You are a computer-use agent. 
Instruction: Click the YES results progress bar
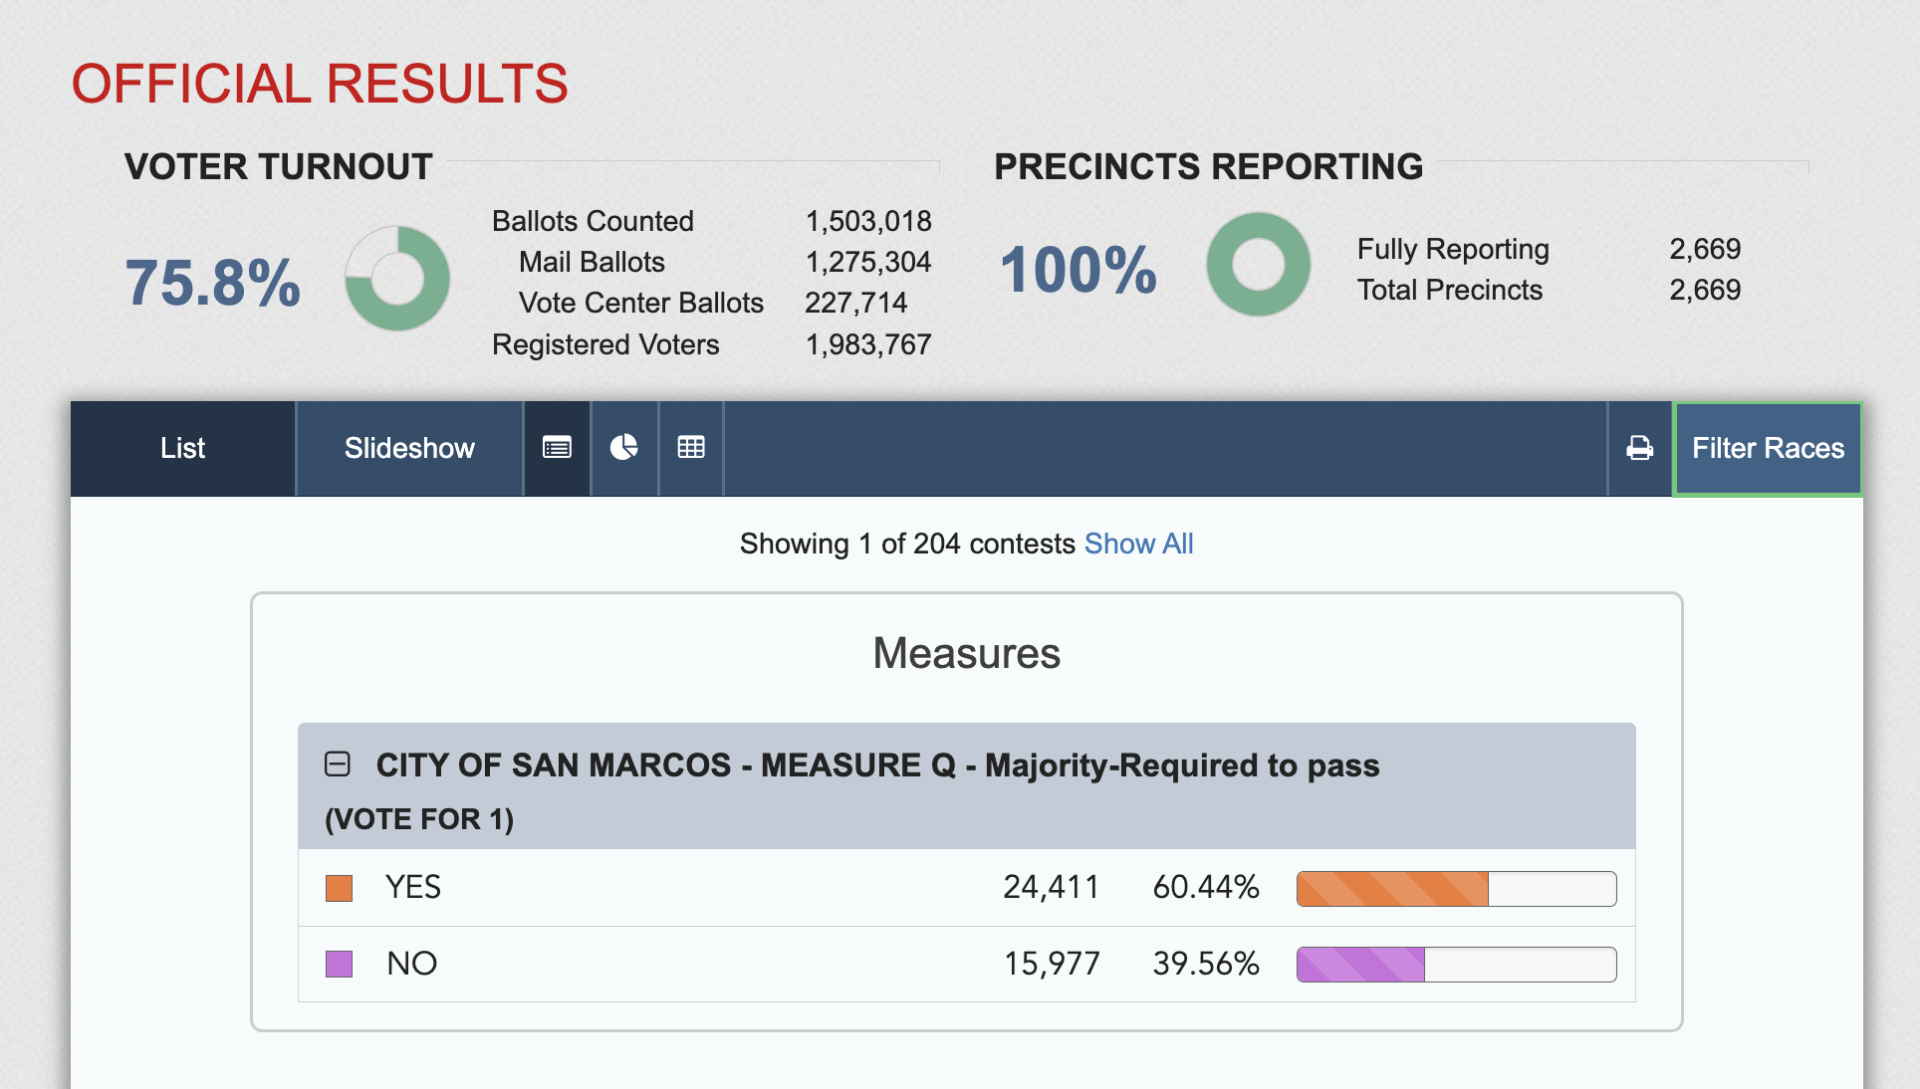pos(1456,887)
